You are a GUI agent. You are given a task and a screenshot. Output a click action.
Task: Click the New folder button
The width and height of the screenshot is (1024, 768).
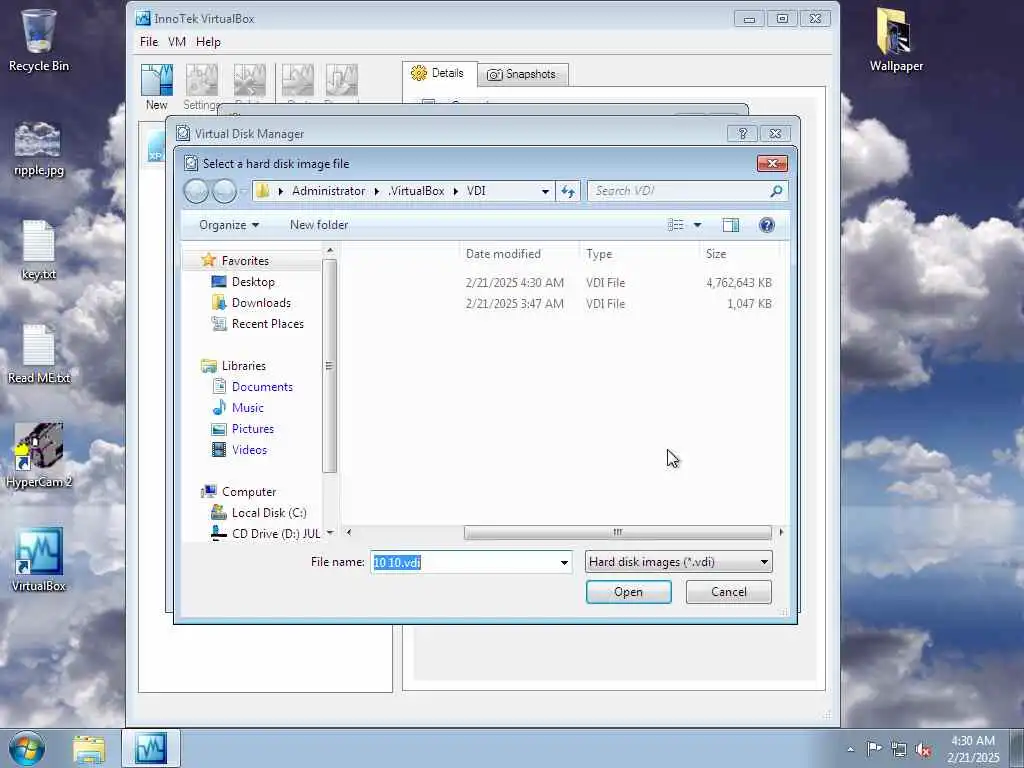tap(319, 225)
